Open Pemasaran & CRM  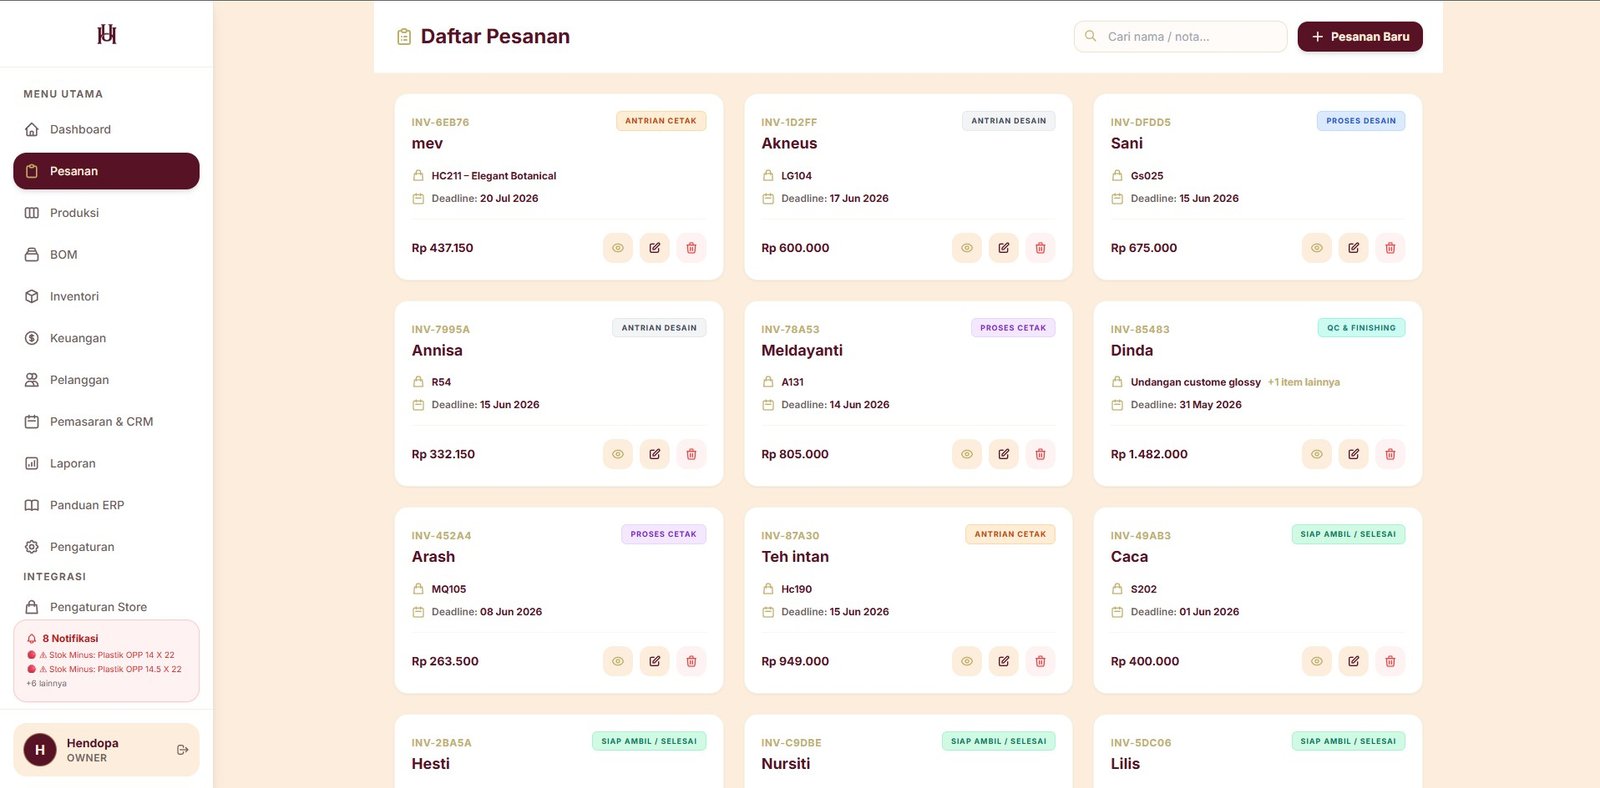click(x=106, y=422)
